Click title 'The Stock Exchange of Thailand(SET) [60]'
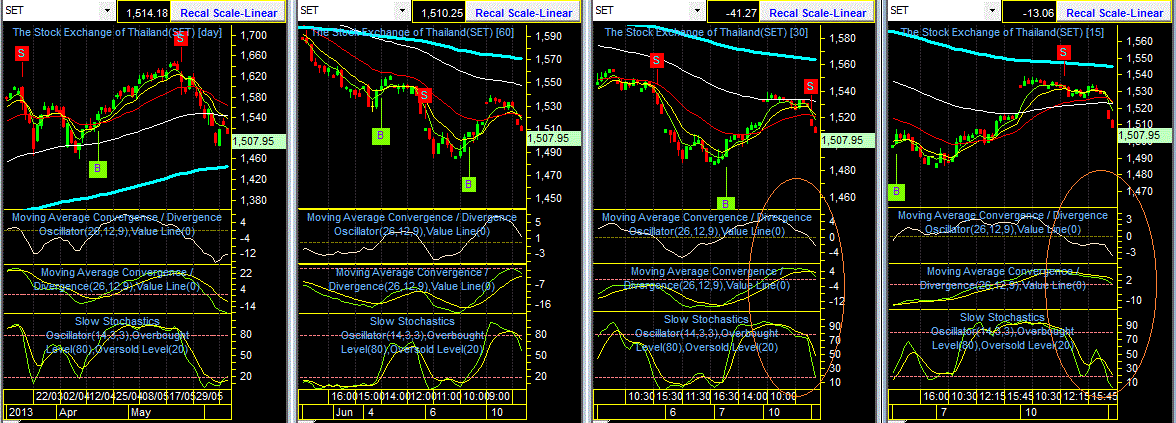The height and width of the screenshot is (423, 1176). pyautogui.click(x=412, y=32)
